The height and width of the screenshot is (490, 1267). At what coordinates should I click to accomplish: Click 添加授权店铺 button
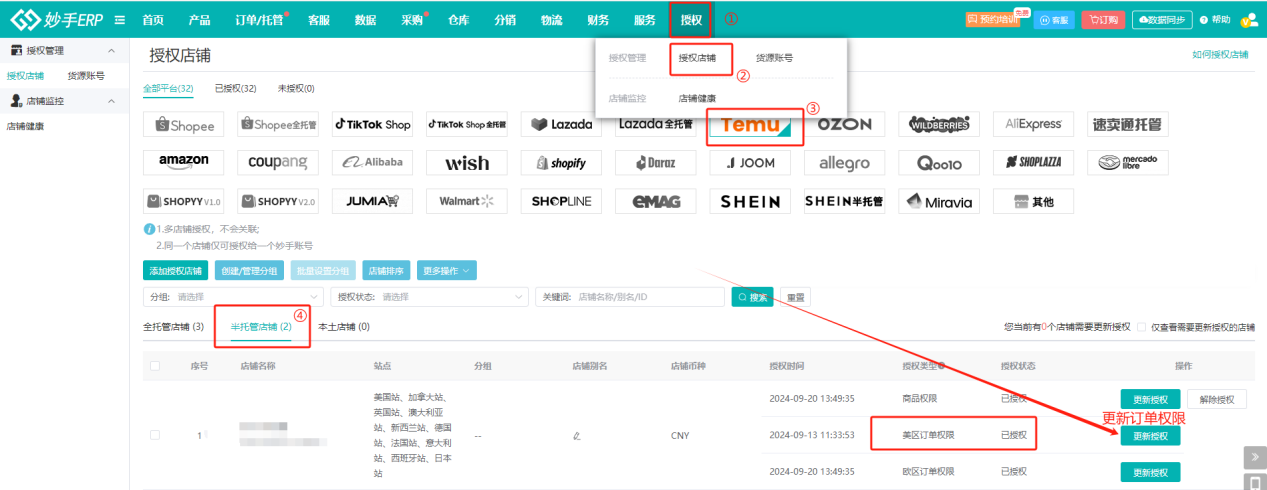pyautogui.click(x=175, y=270)
